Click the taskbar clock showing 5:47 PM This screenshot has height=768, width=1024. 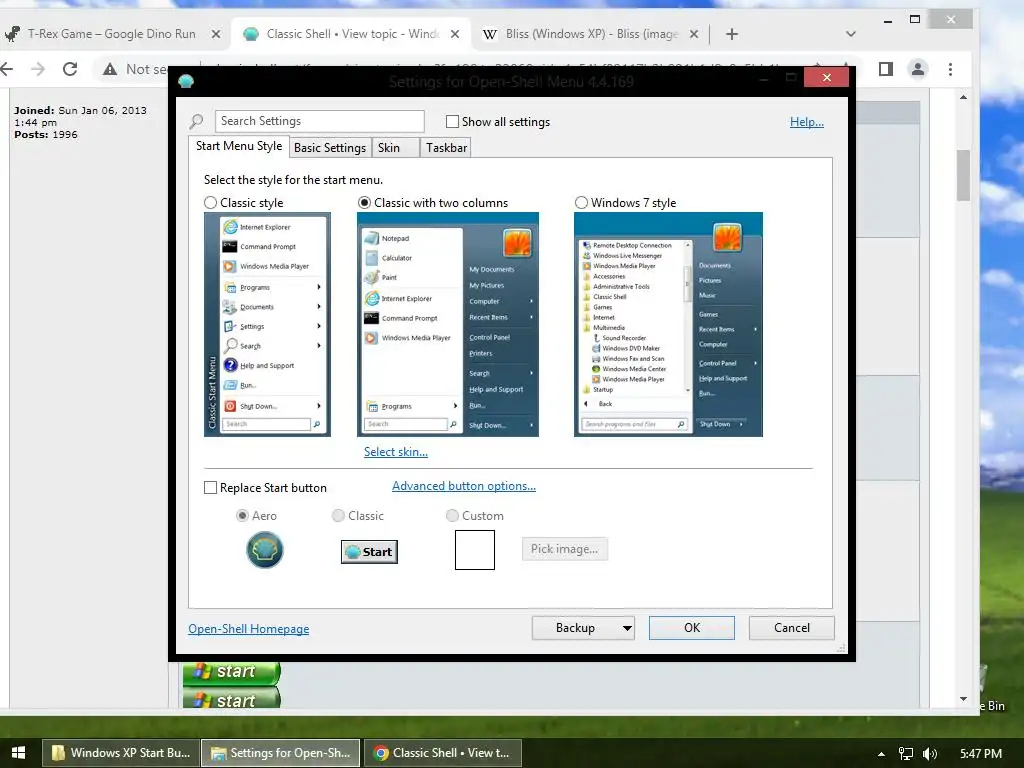click(x=981, y=754)
